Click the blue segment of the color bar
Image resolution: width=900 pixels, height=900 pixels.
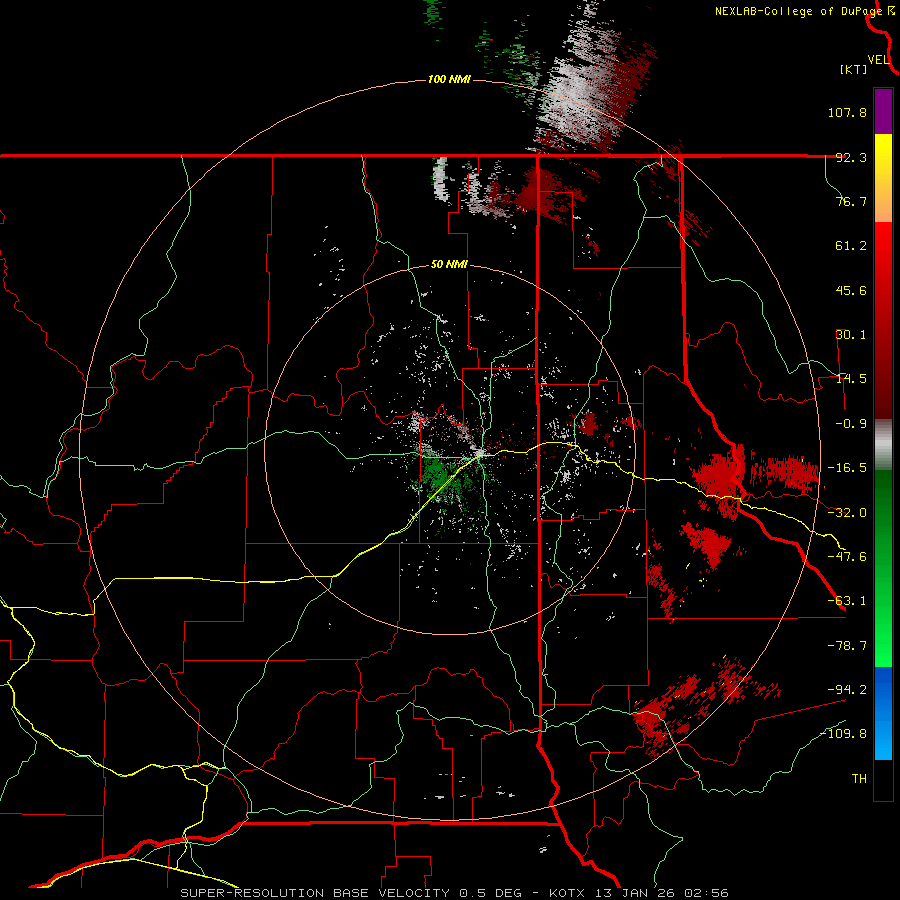click(883, 713)
